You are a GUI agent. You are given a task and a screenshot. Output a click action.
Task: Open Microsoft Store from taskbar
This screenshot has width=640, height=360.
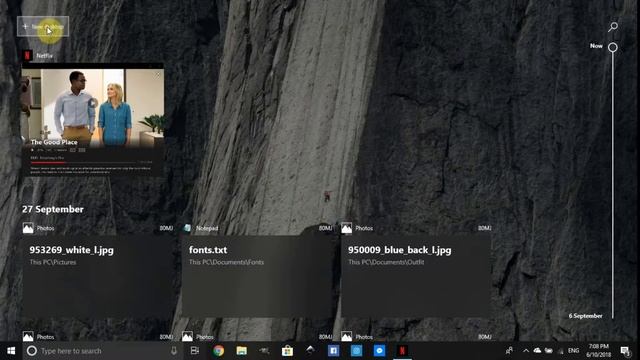287,351
